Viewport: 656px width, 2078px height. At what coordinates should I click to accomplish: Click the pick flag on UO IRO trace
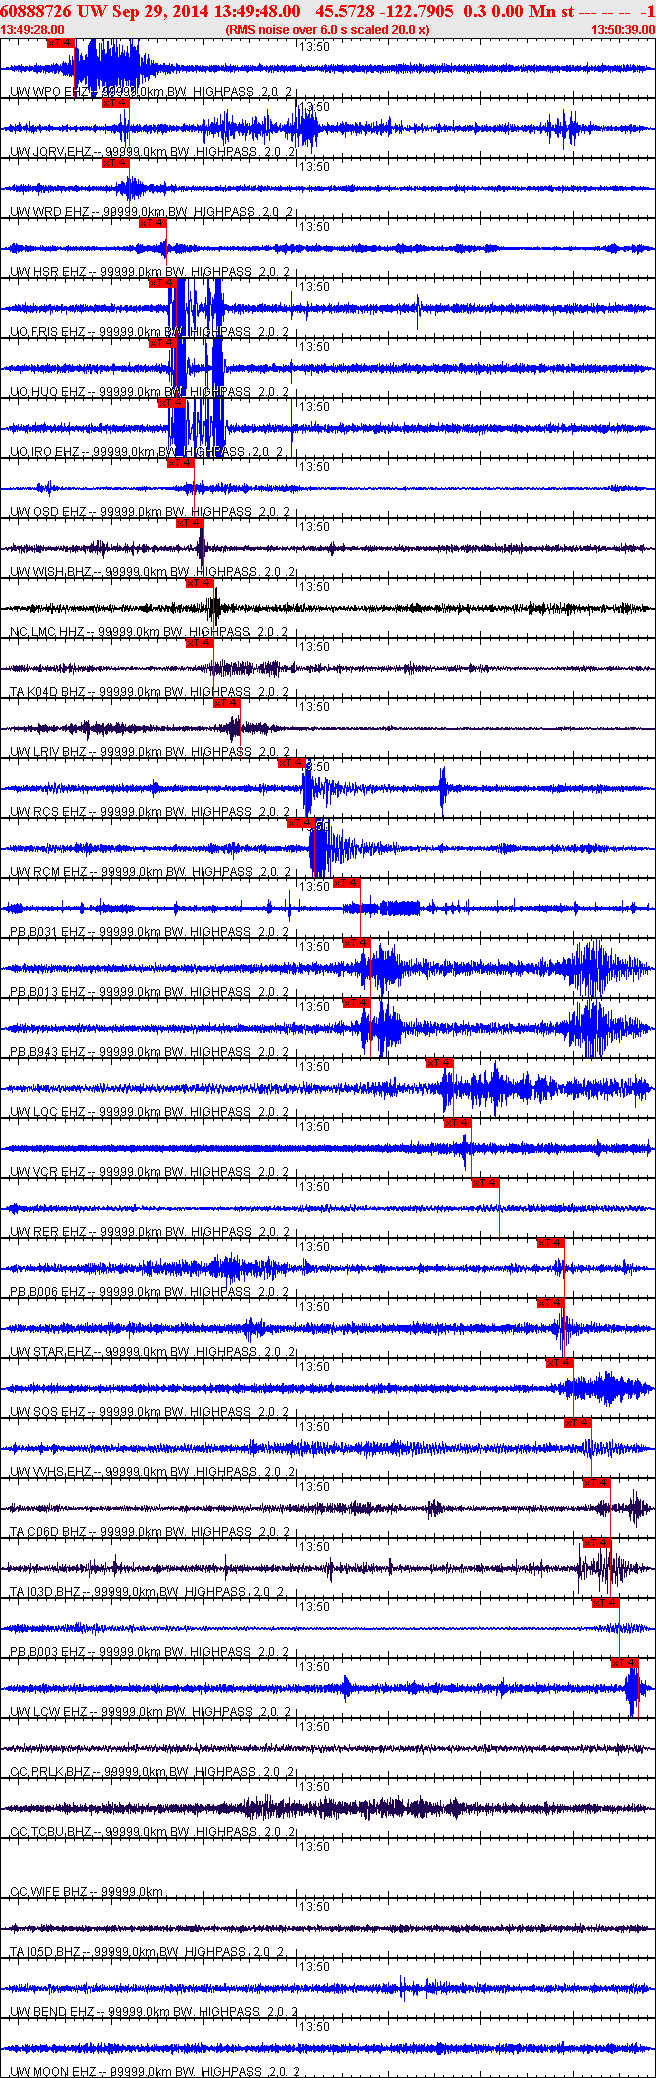(x=171, y=403)
